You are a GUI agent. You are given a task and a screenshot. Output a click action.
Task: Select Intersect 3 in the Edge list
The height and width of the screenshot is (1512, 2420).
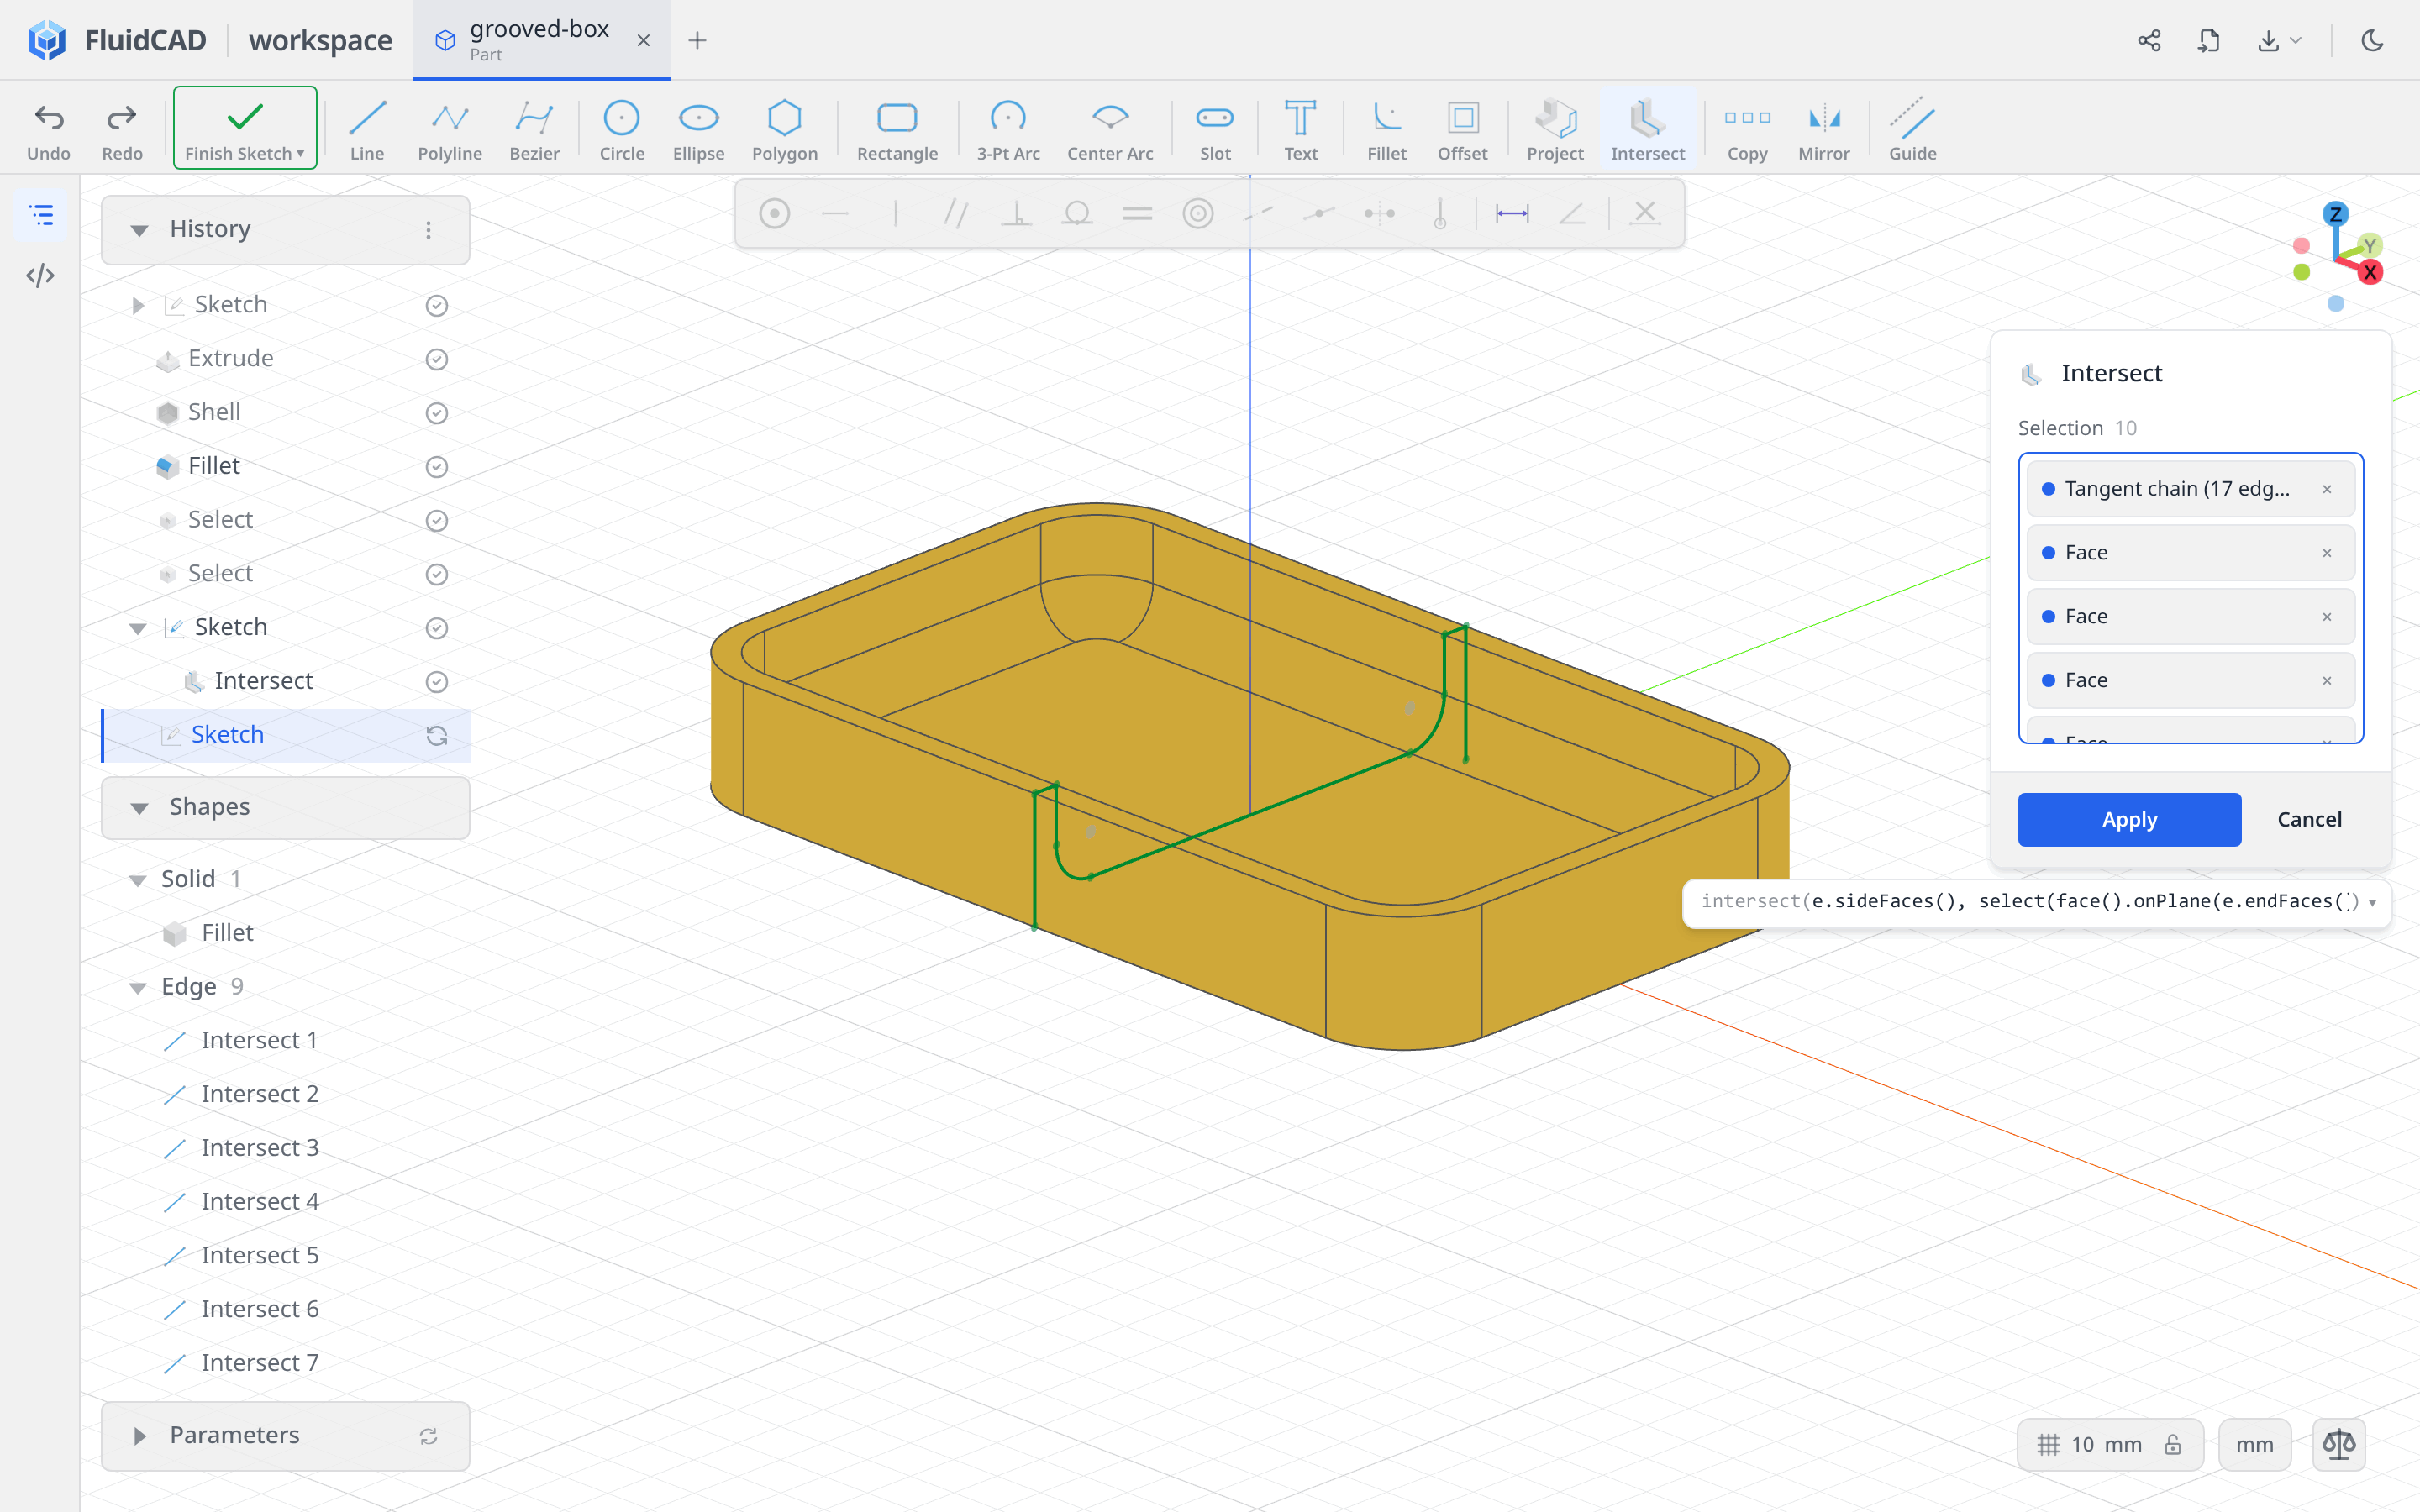[x=259, y=1147]
